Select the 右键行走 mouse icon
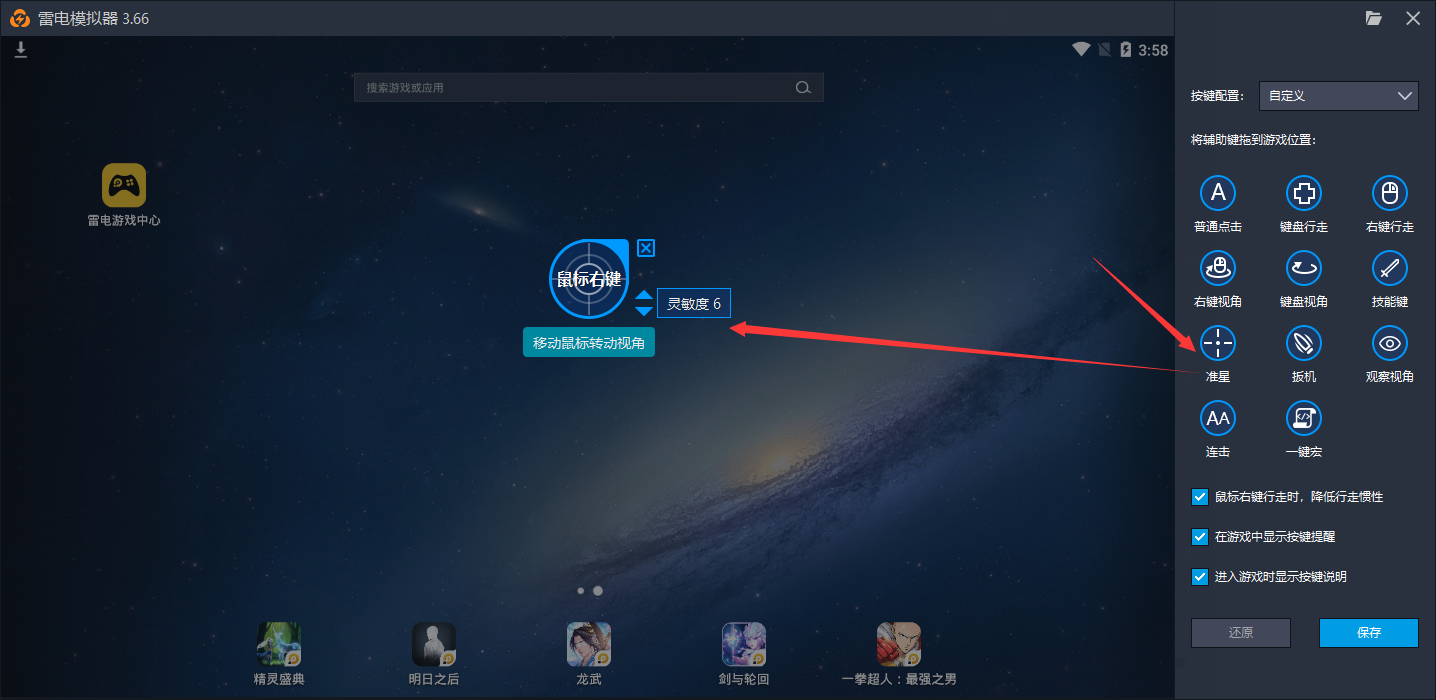 1390,193
